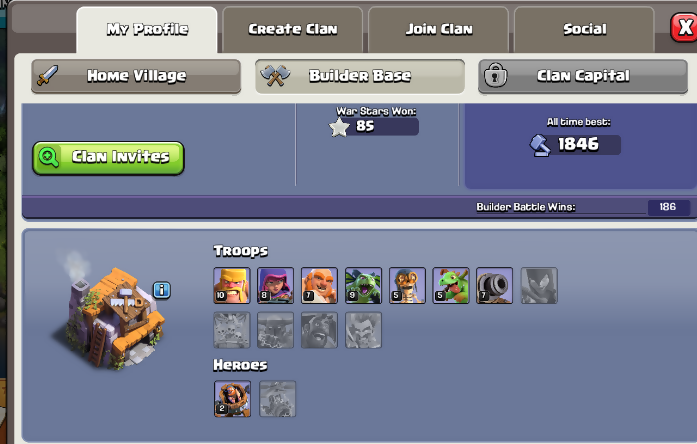Show the Home Village profile
The height and width of the screenshot is (444, 697).
coord(136,76)
